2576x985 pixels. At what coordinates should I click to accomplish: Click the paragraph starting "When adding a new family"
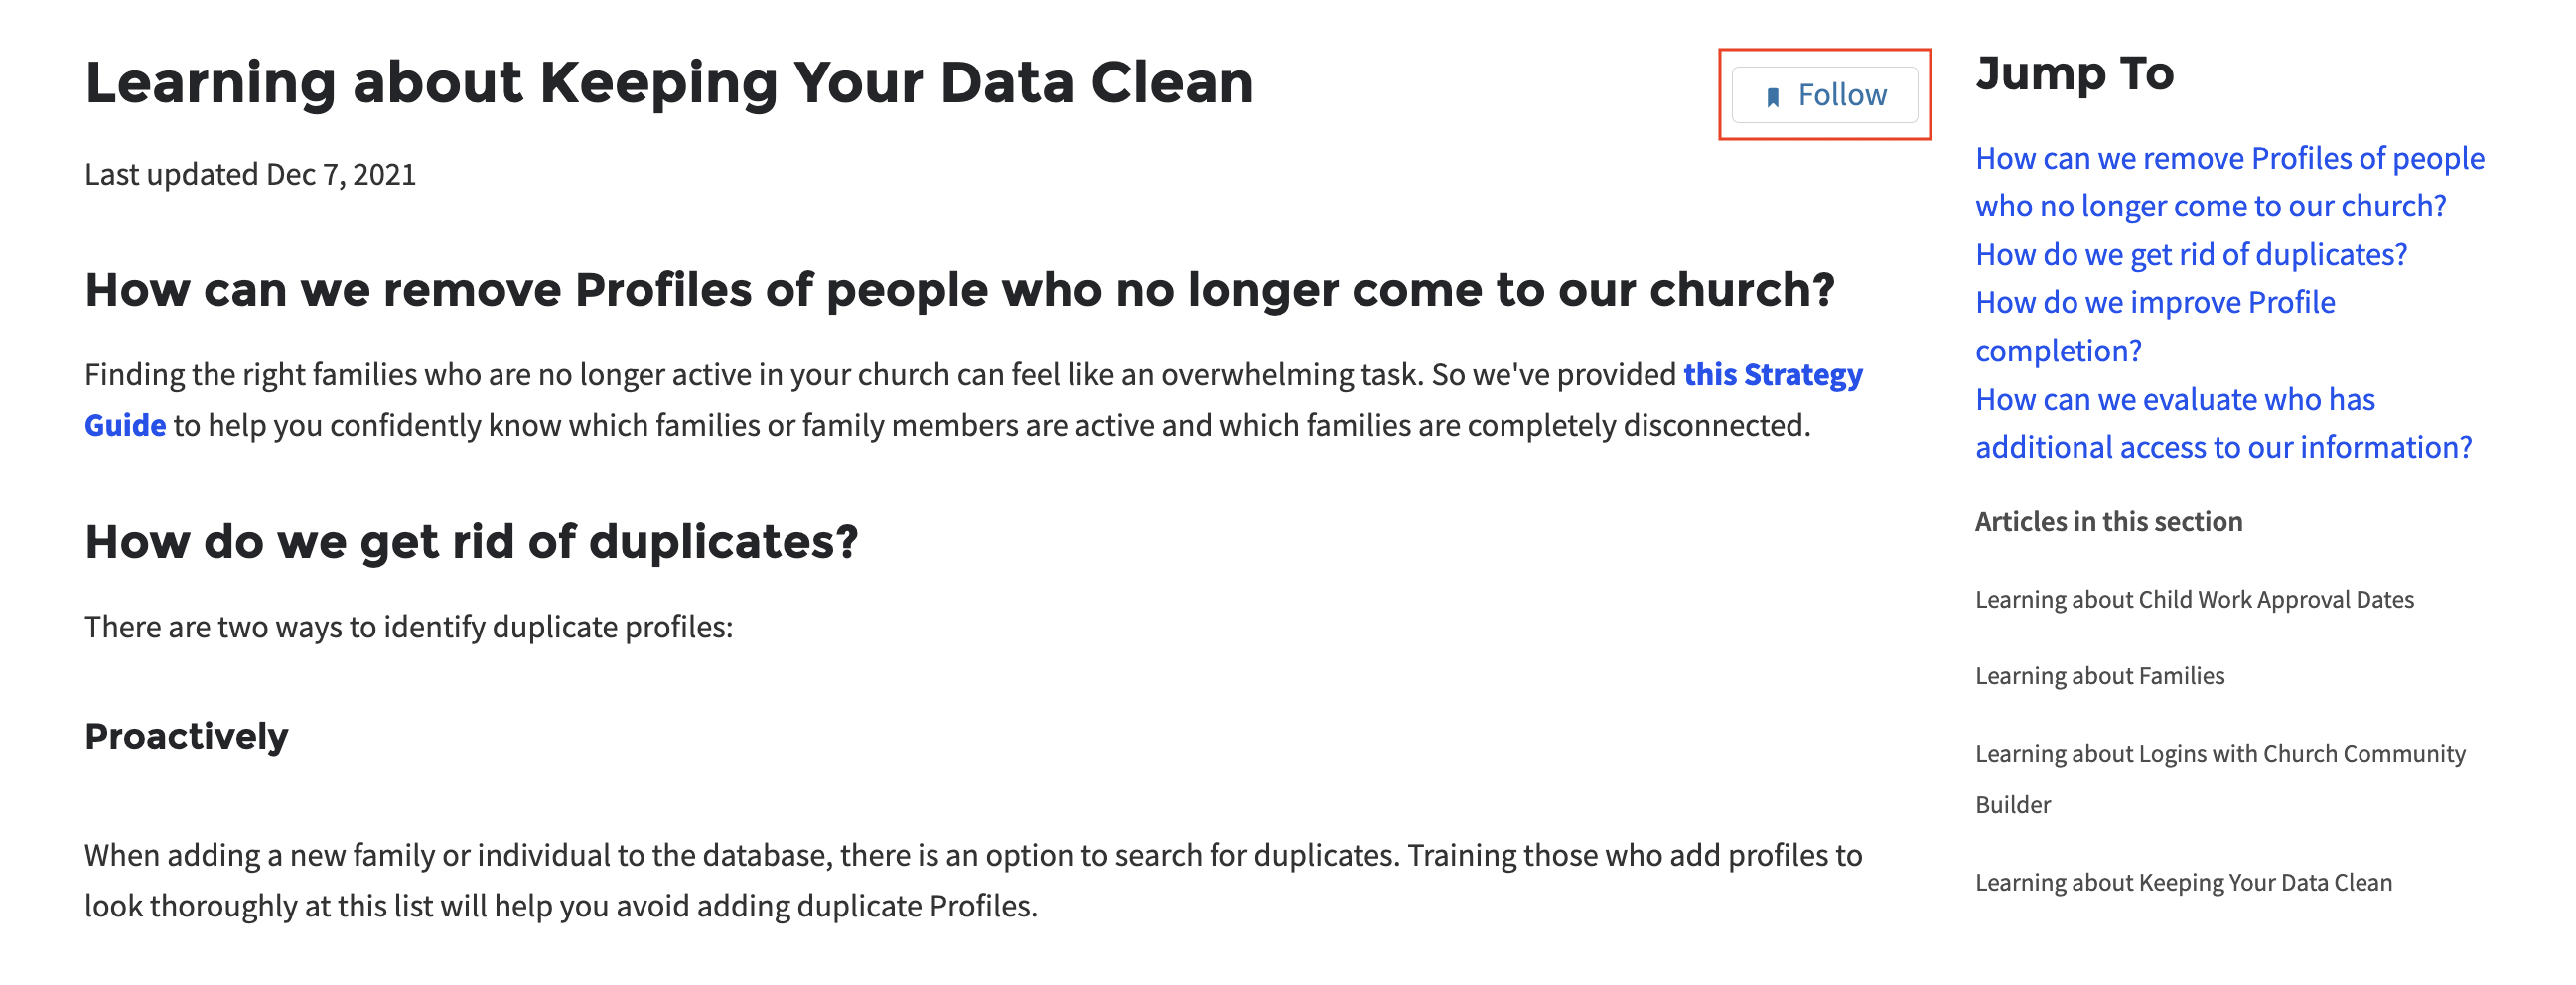pyautogui.click(x=972, y=880)
